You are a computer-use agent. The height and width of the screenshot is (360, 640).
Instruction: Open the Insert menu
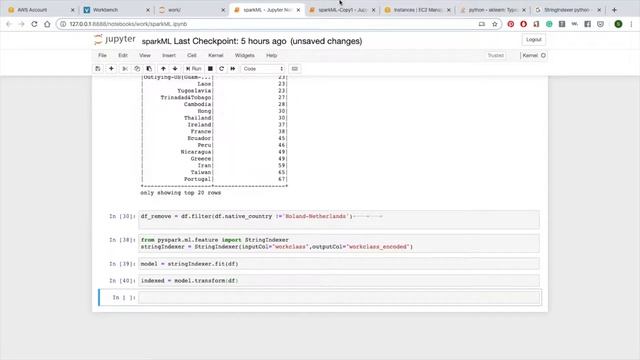169,56
